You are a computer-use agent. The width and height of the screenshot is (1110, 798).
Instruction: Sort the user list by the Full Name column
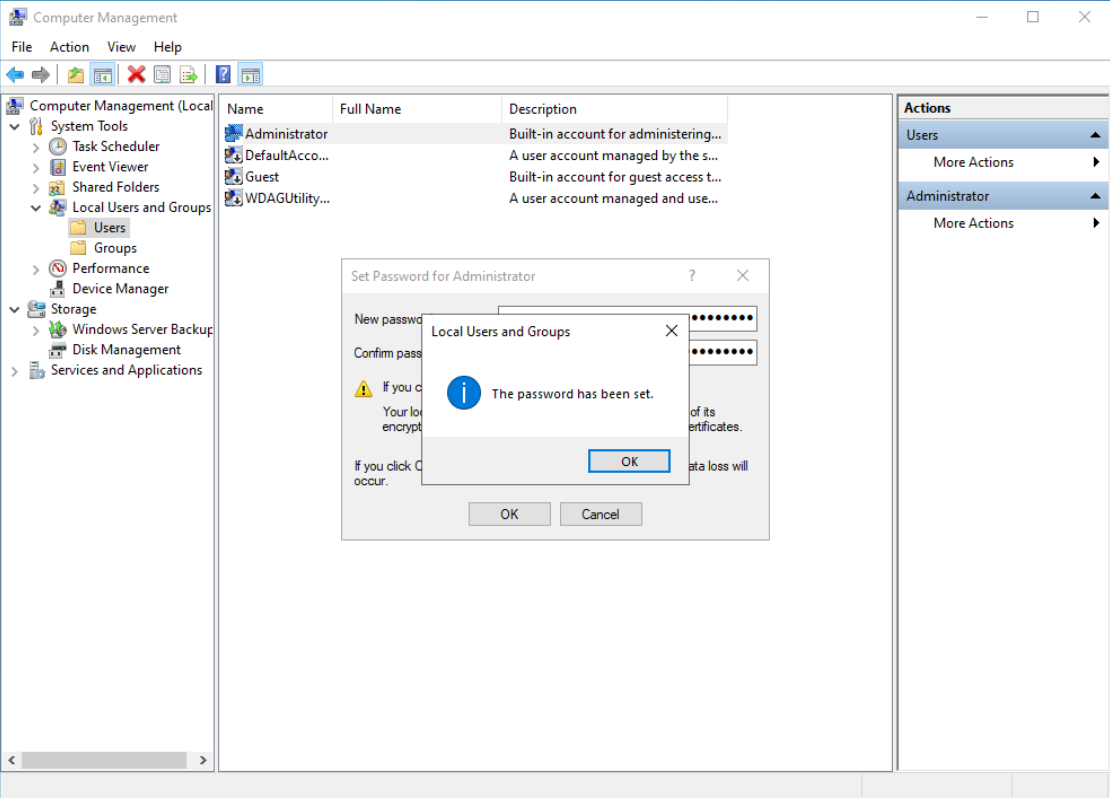(417, 109)
